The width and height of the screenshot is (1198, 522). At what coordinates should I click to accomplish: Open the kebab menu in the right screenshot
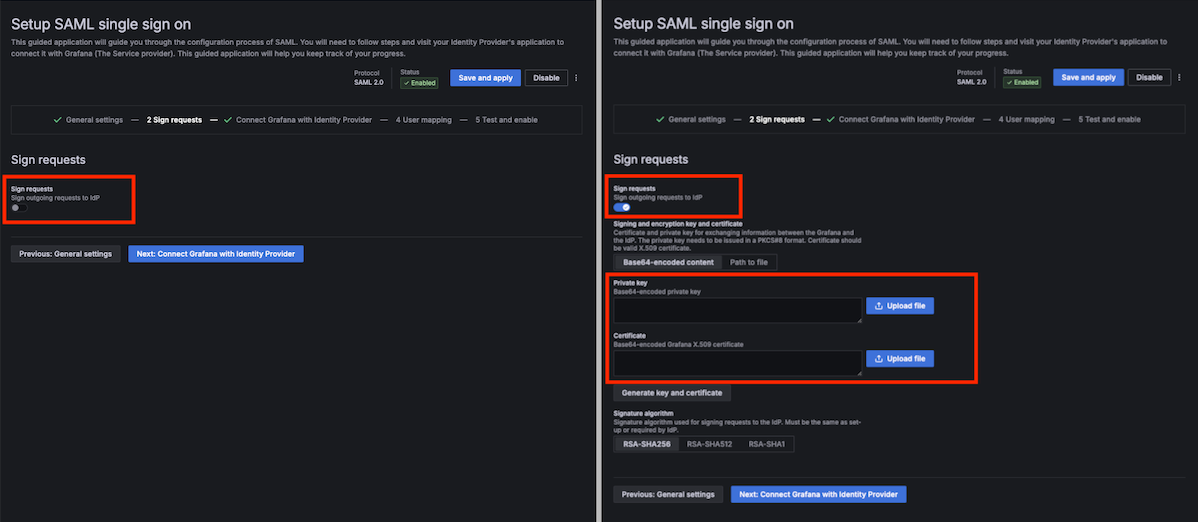point(1178,77)
